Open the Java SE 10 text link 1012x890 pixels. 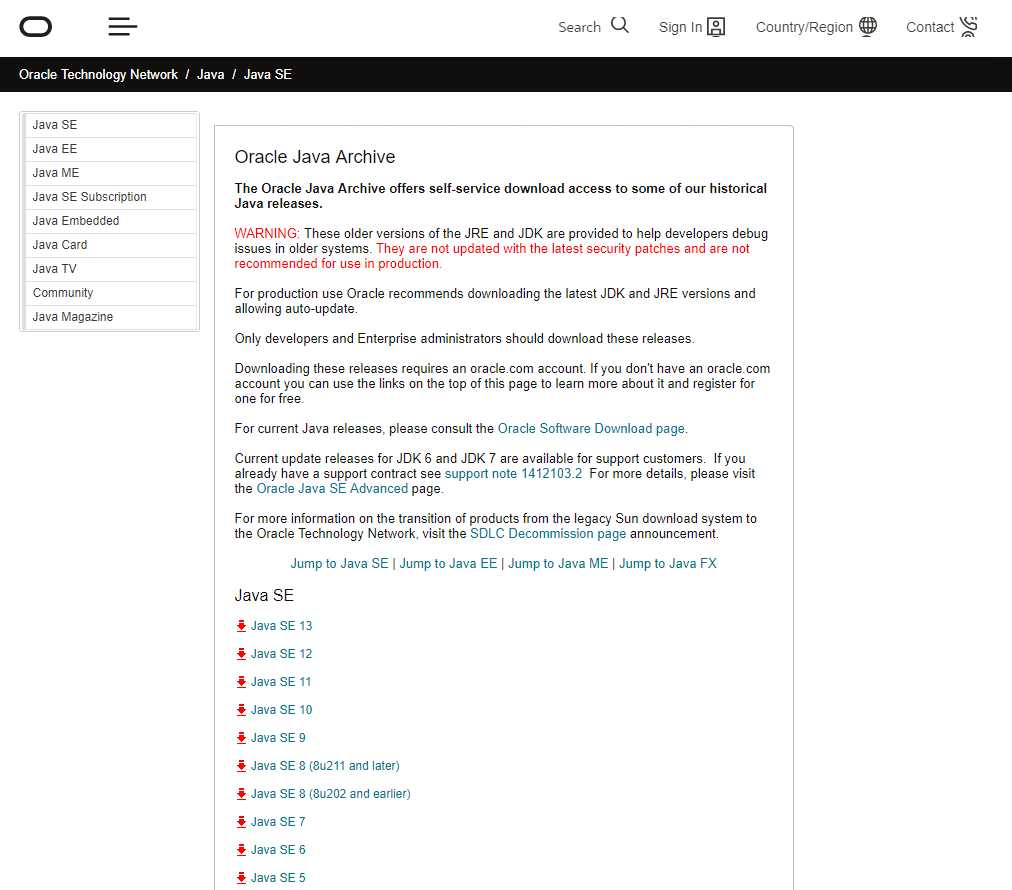(281, 710)
